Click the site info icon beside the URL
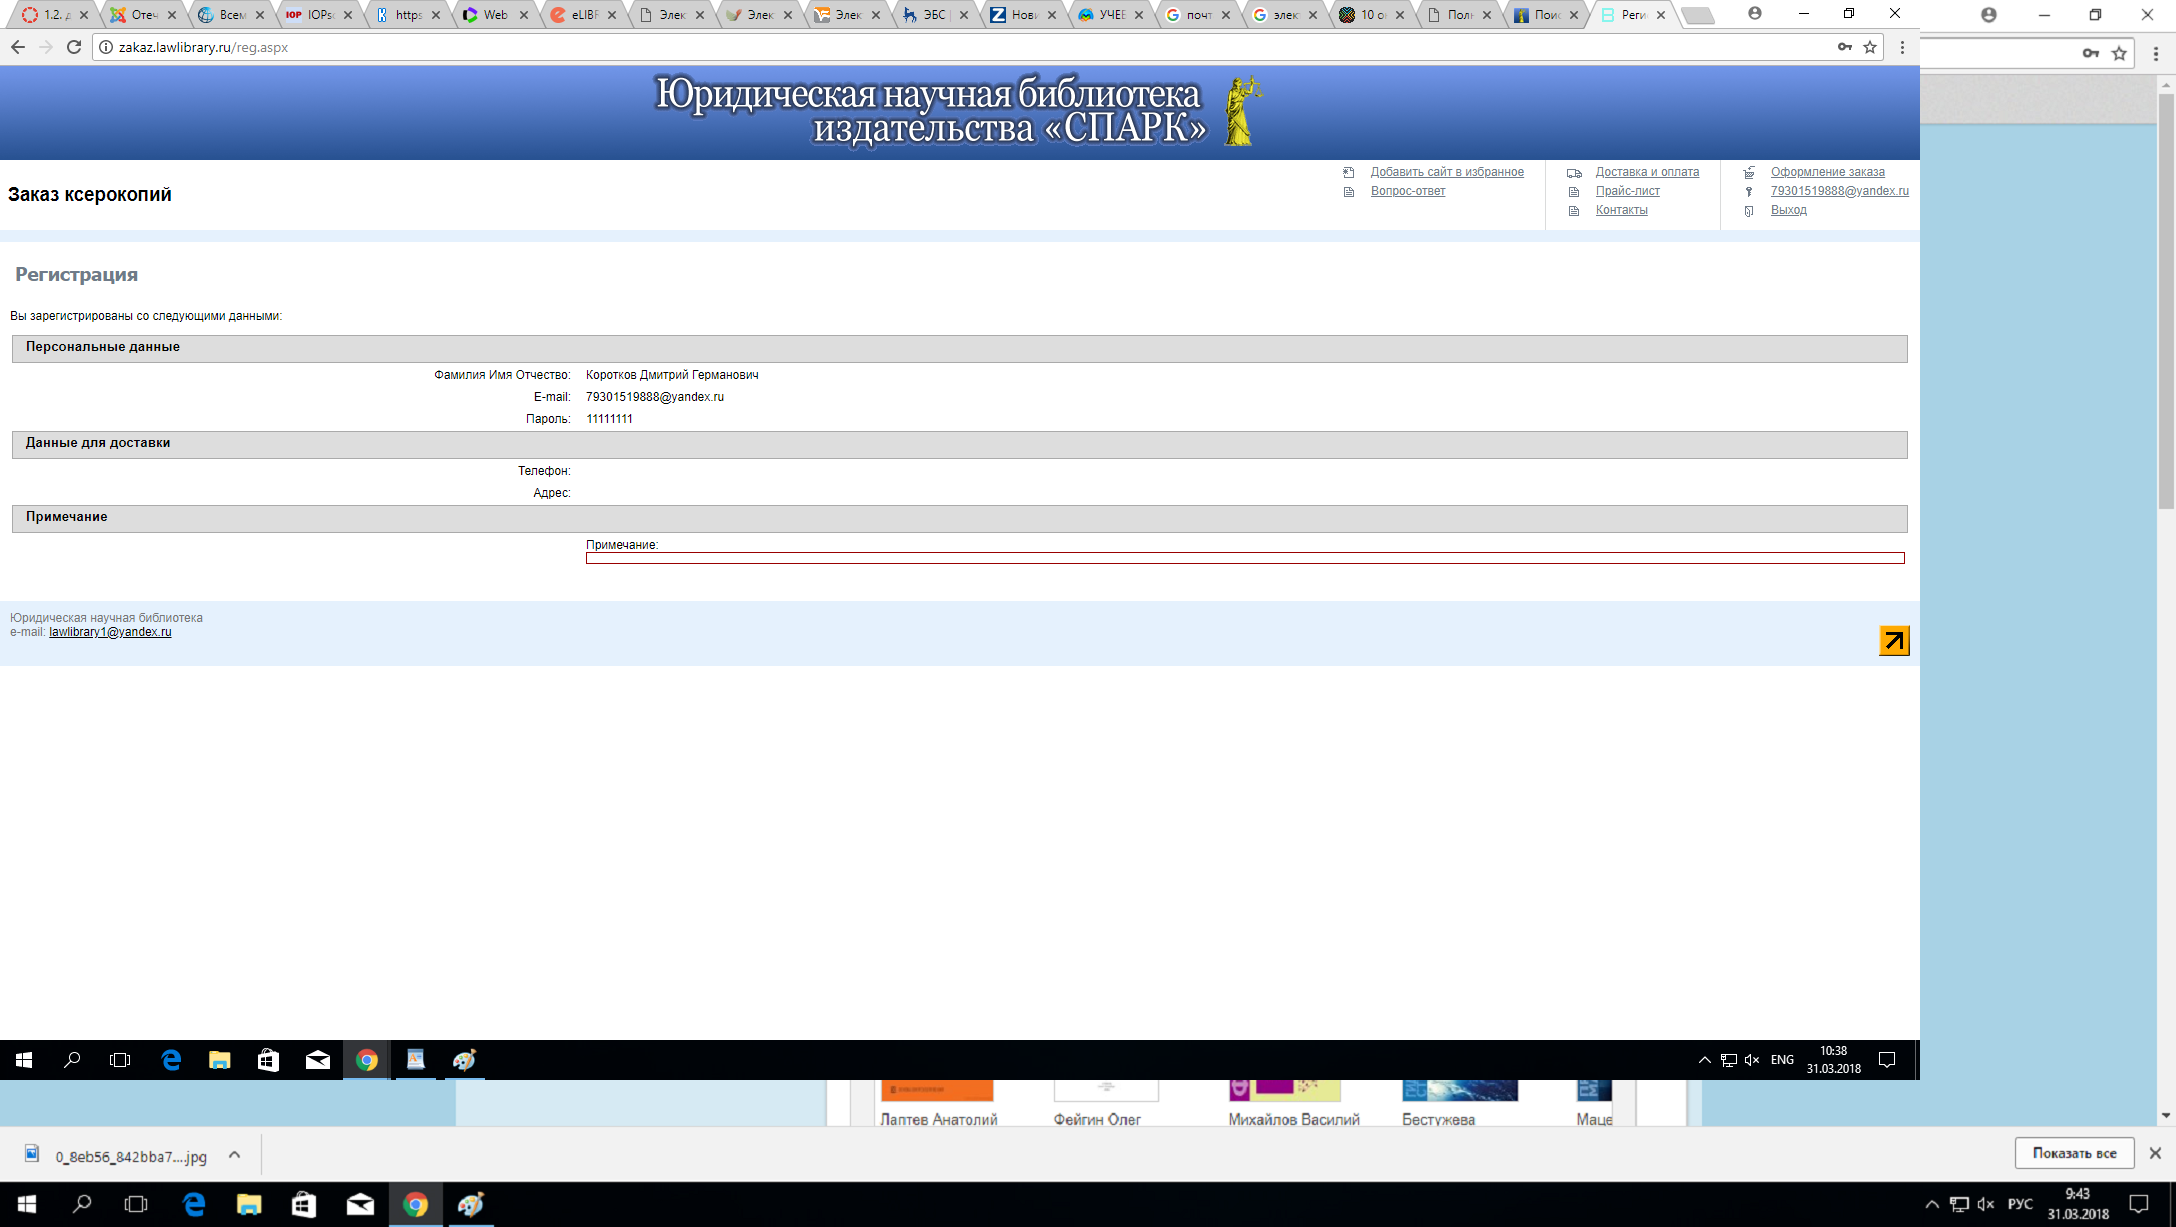This screenshot has height=1227, width=2176. [106, 47]
